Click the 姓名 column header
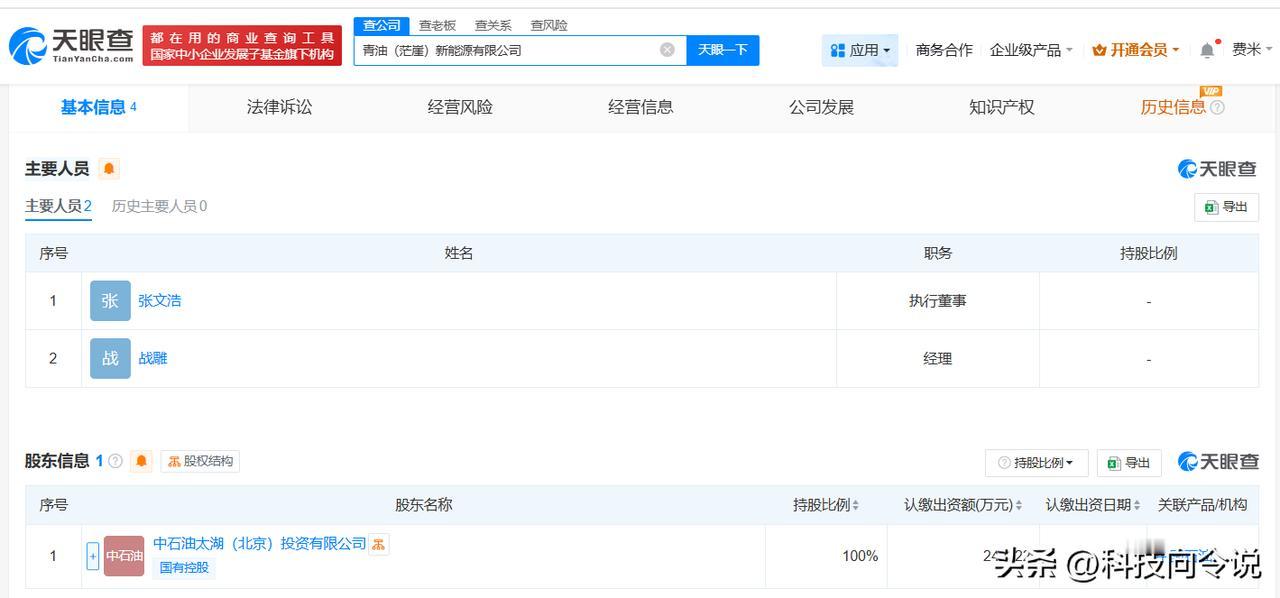Image resolution: width=1280 pixels, height=598 pixels. (x=459, y=254)
